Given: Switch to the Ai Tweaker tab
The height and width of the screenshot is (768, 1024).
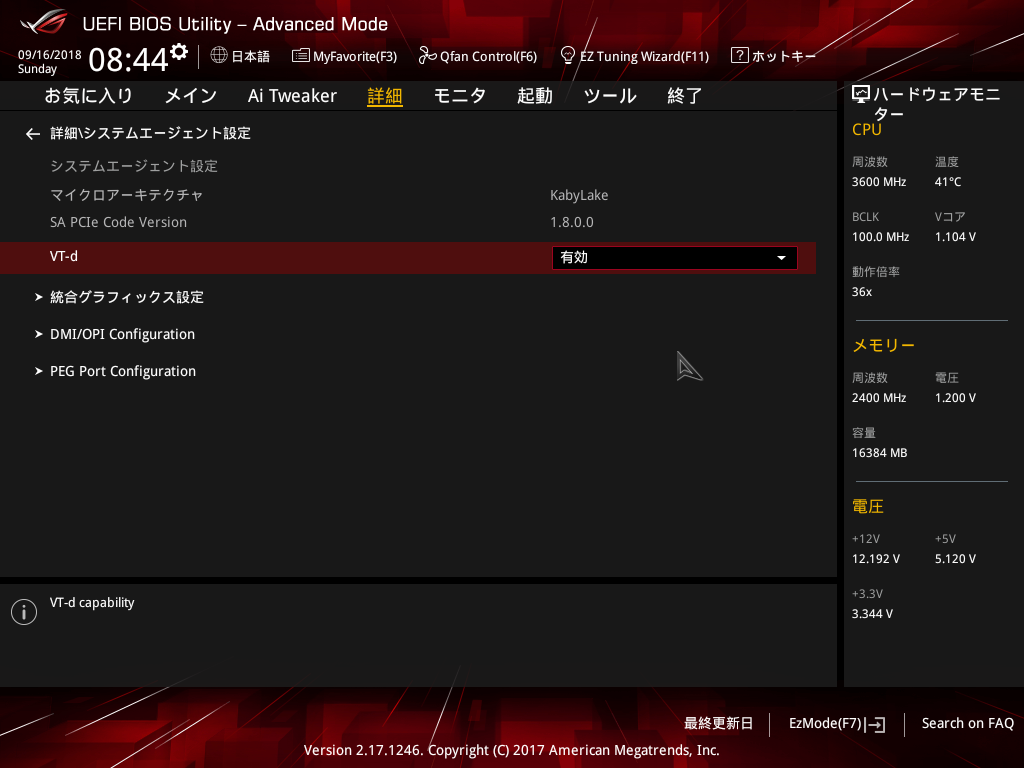Looking at the screenshot, I should (291, 95).
